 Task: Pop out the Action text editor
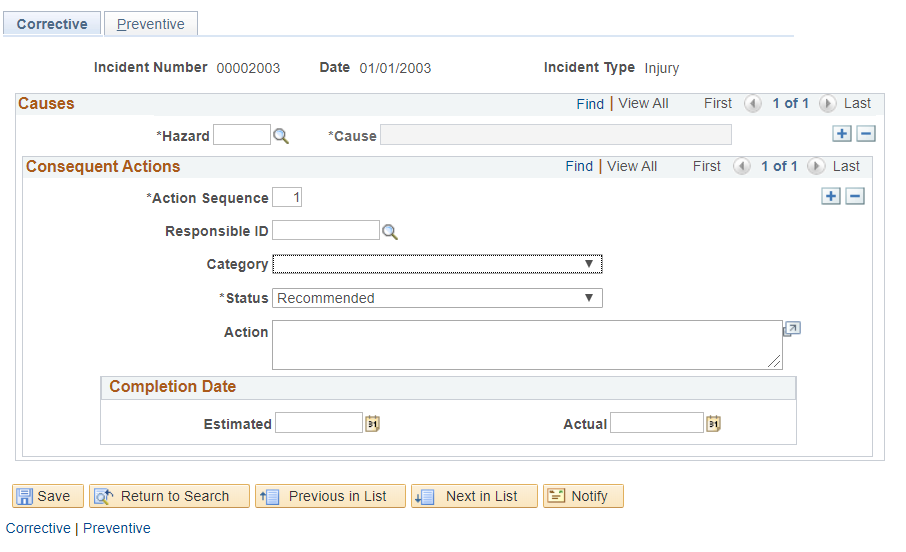[x=792, y=329]
